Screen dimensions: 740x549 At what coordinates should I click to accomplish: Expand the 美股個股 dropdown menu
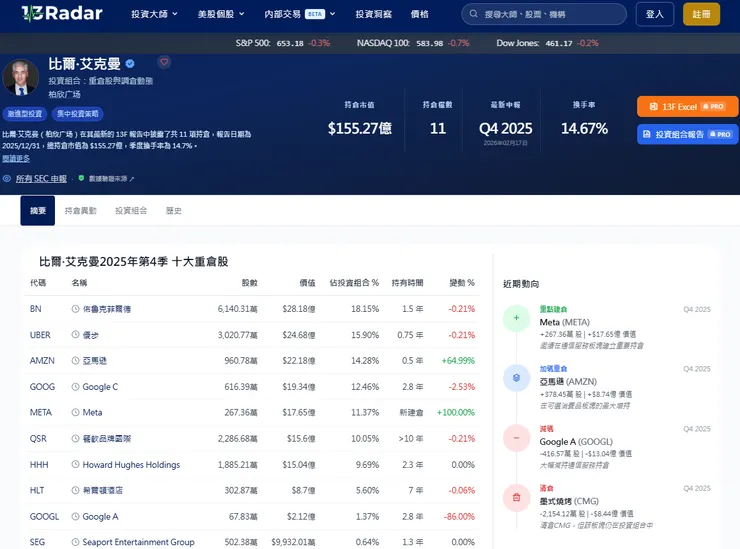coord(221,14)
